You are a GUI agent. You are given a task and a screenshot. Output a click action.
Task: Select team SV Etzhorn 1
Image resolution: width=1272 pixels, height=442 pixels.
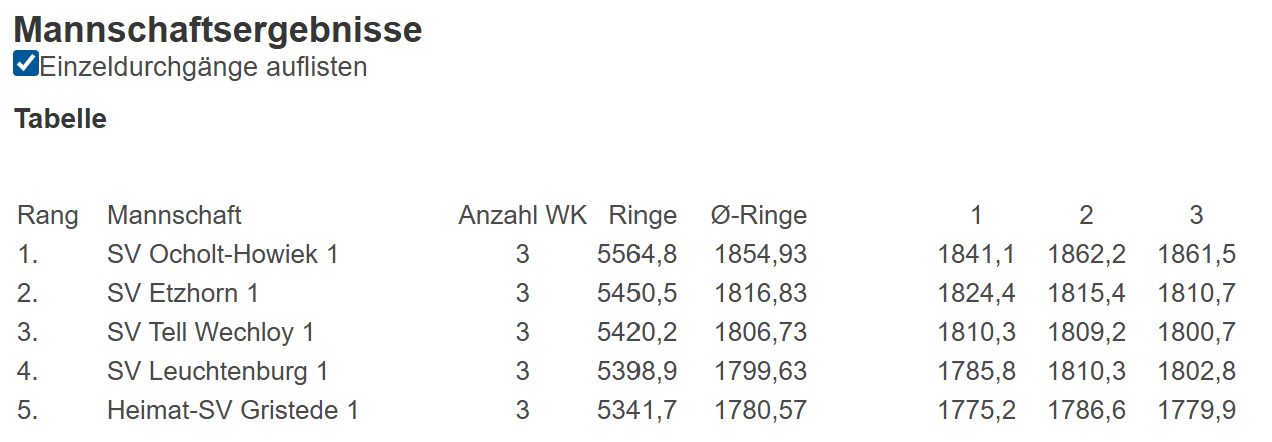tap(183, 293)
